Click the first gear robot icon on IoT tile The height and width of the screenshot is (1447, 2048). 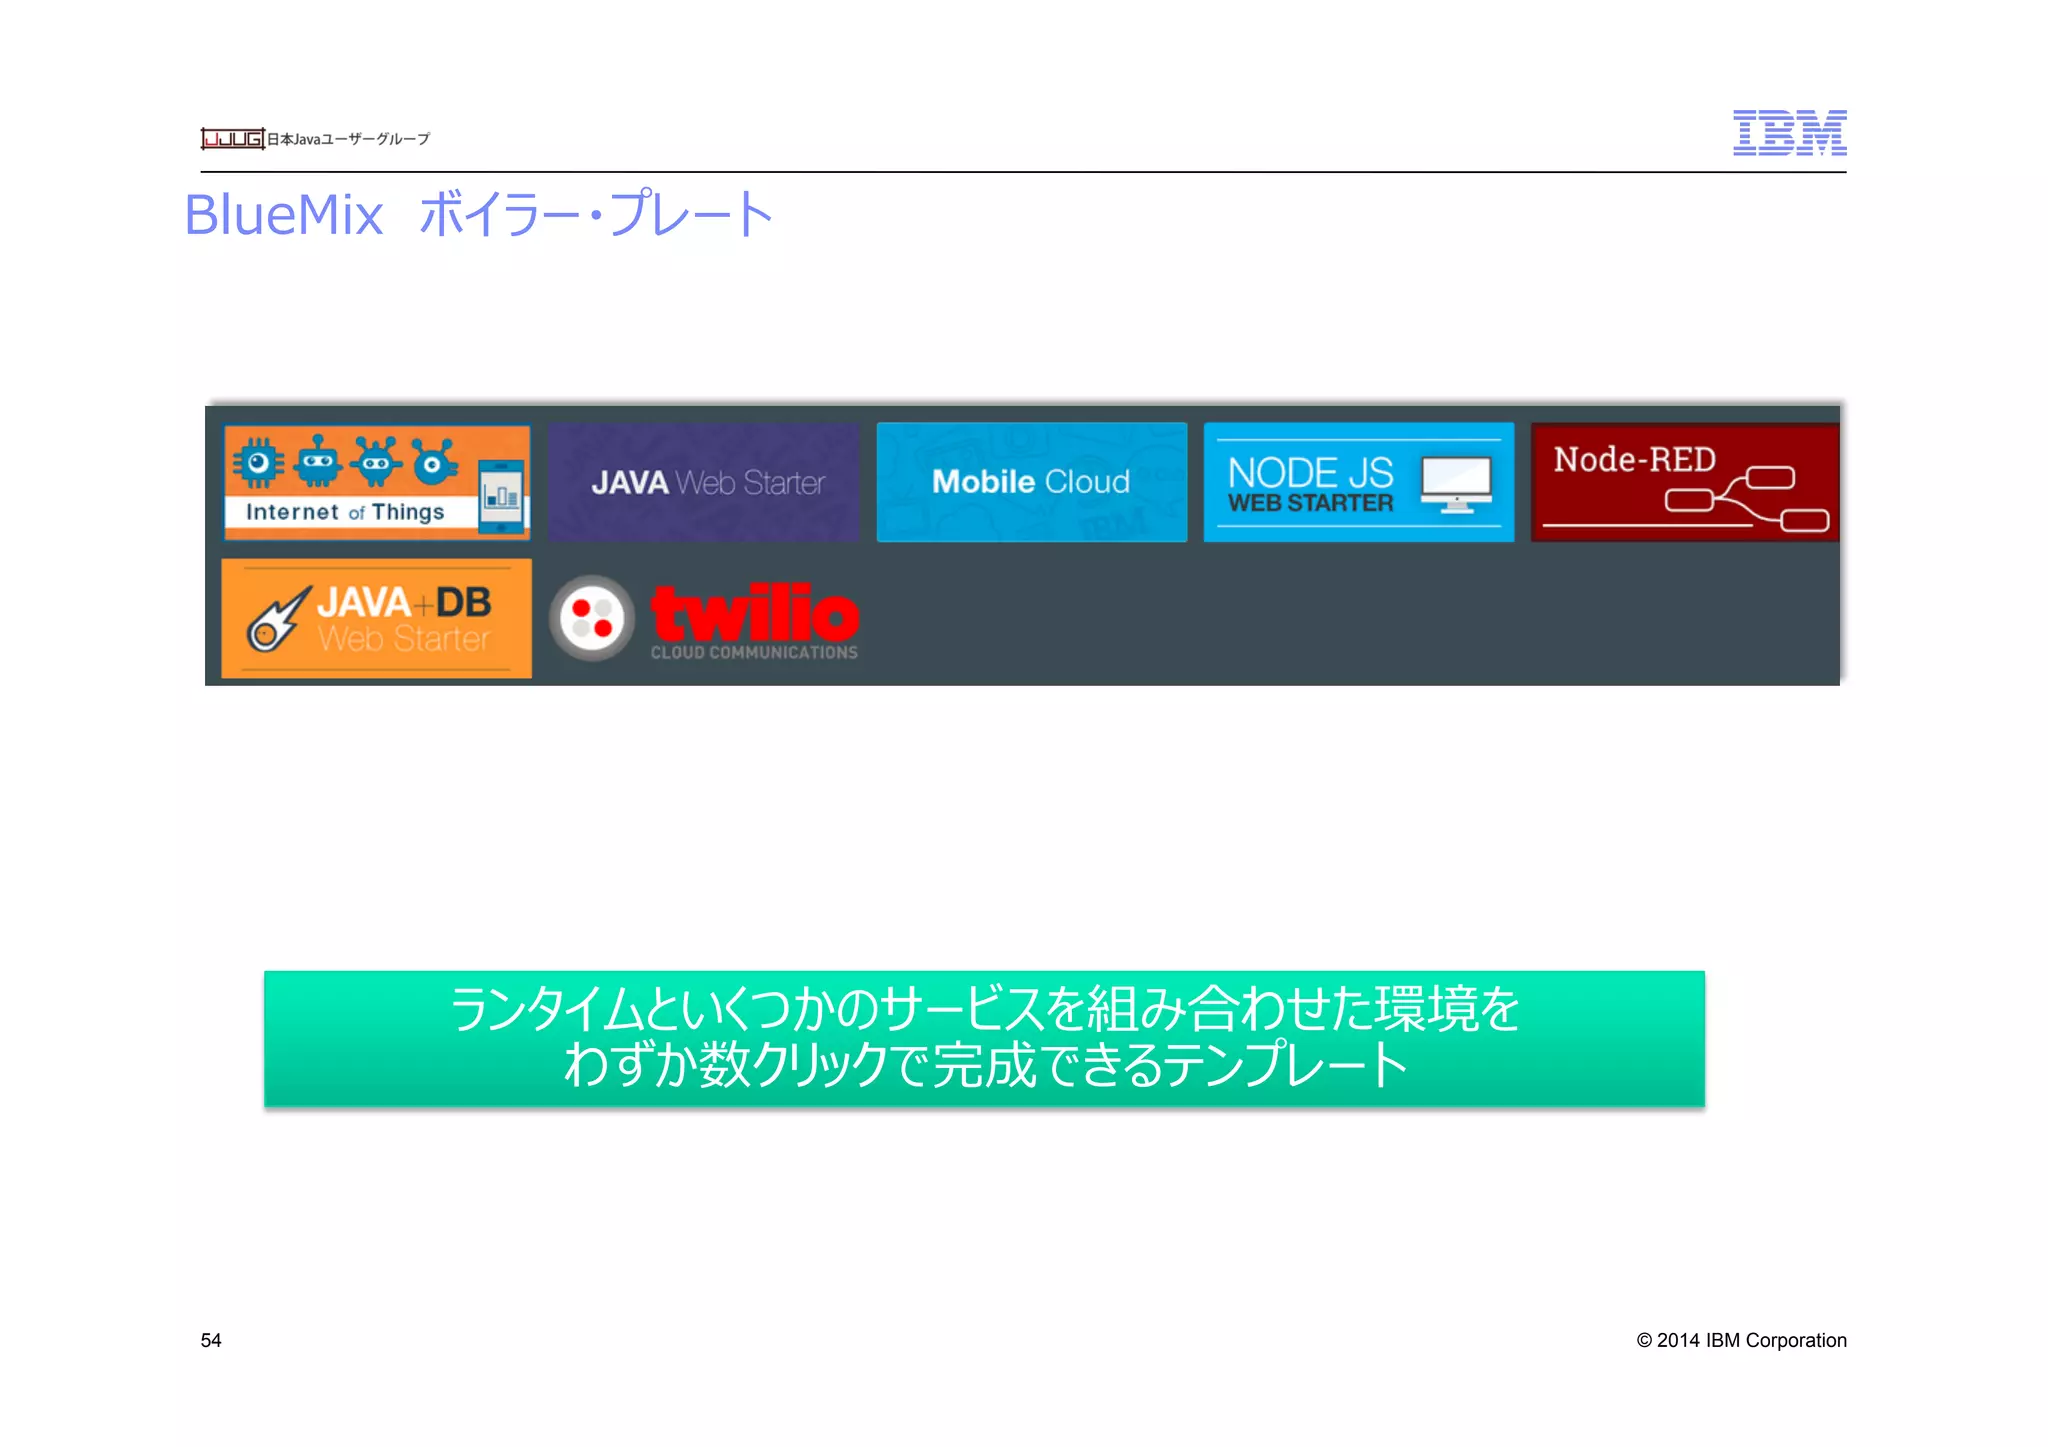pos(258,462)
